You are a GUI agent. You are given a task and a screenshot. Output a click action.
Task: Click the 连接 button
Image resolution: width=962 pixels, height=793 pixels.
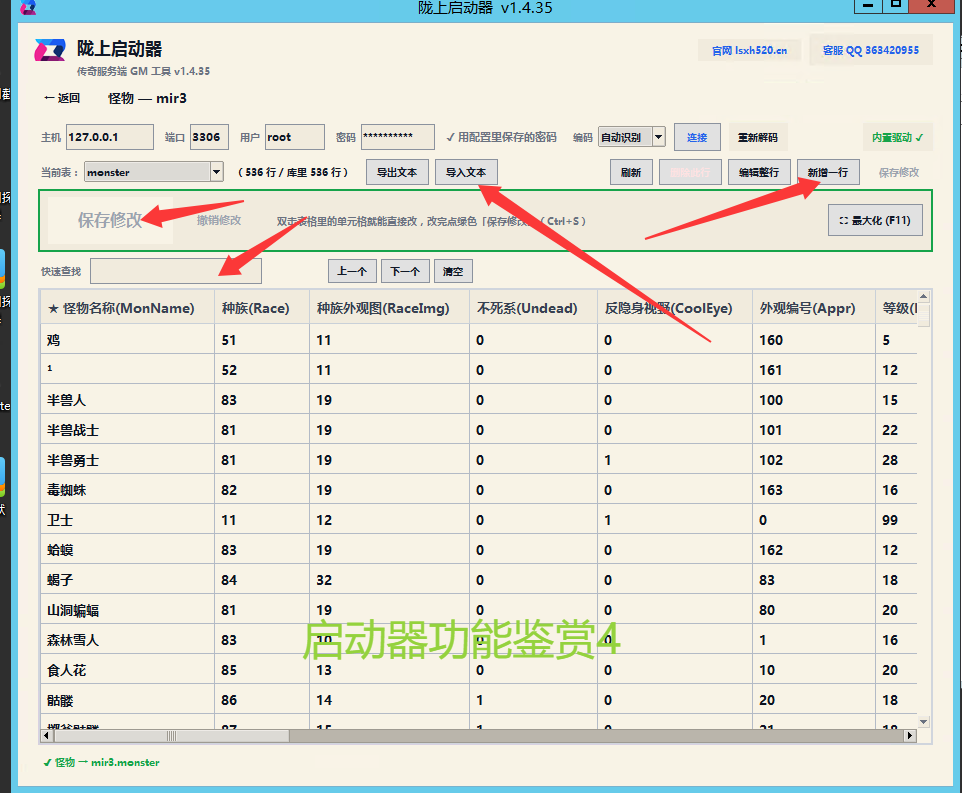pos(697,137)
